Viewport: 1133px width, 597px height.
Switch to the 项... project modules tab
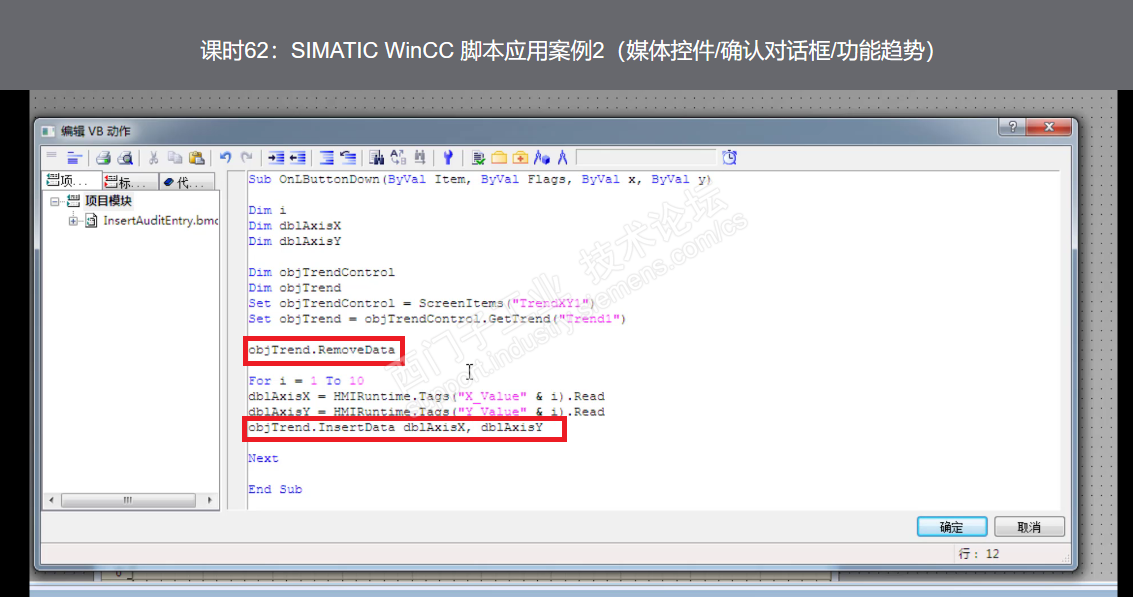pos(72,181)
